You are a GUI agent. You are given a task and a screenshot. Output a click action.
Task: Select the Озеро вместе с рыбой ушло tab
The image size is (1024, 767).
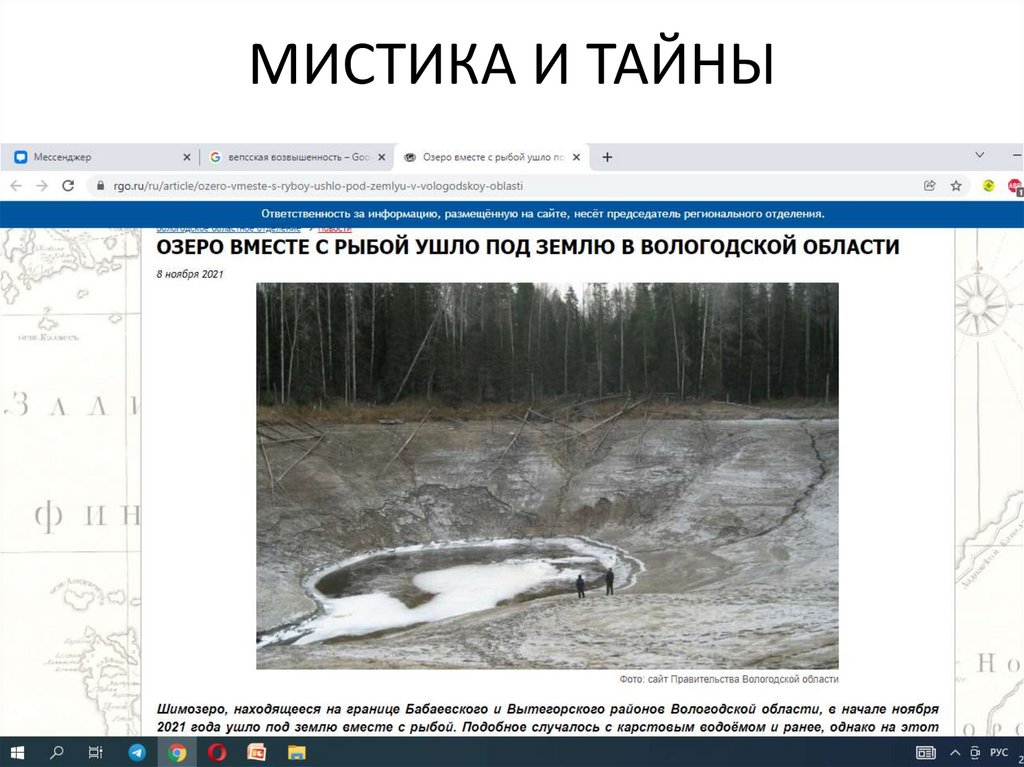492,157
